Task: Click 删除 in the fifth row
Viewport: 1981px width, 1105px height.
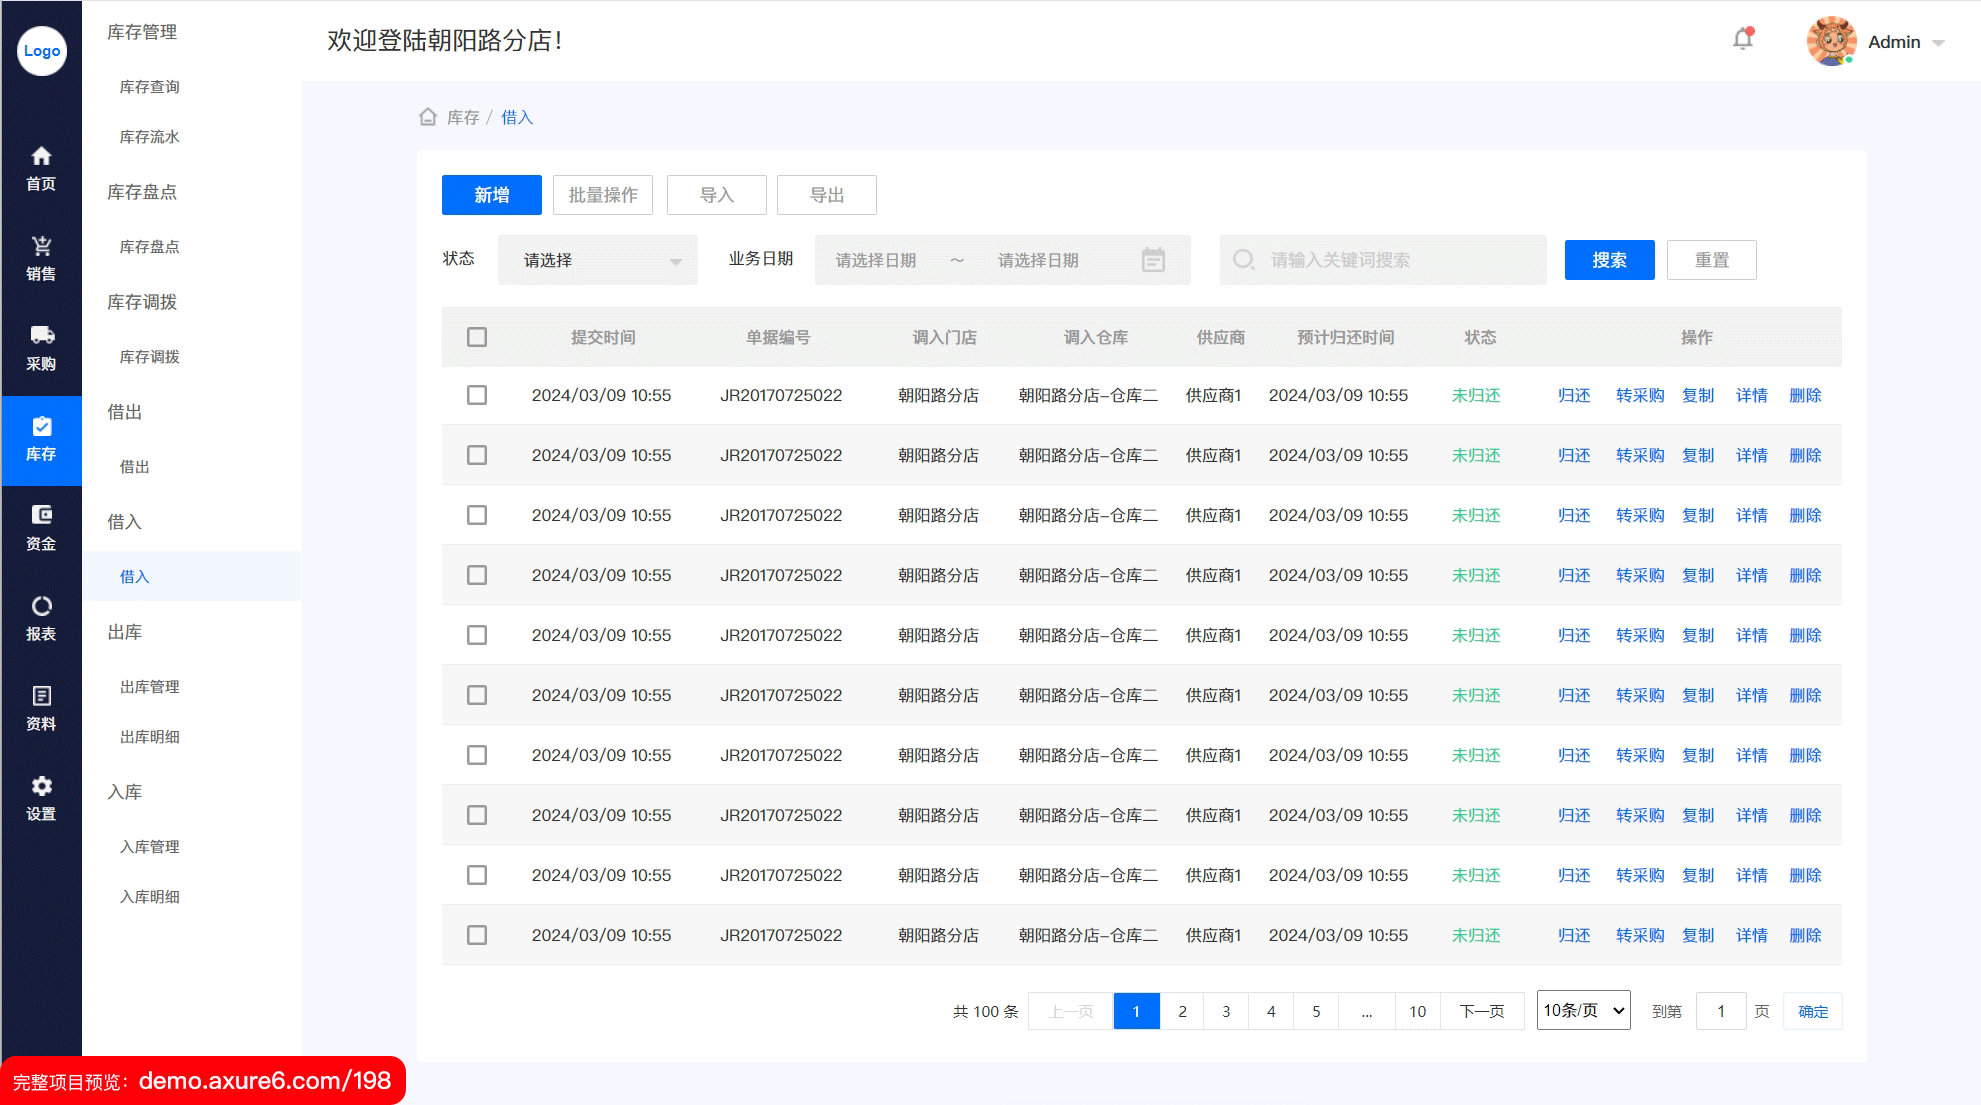Action: [x=1806, y=635]
